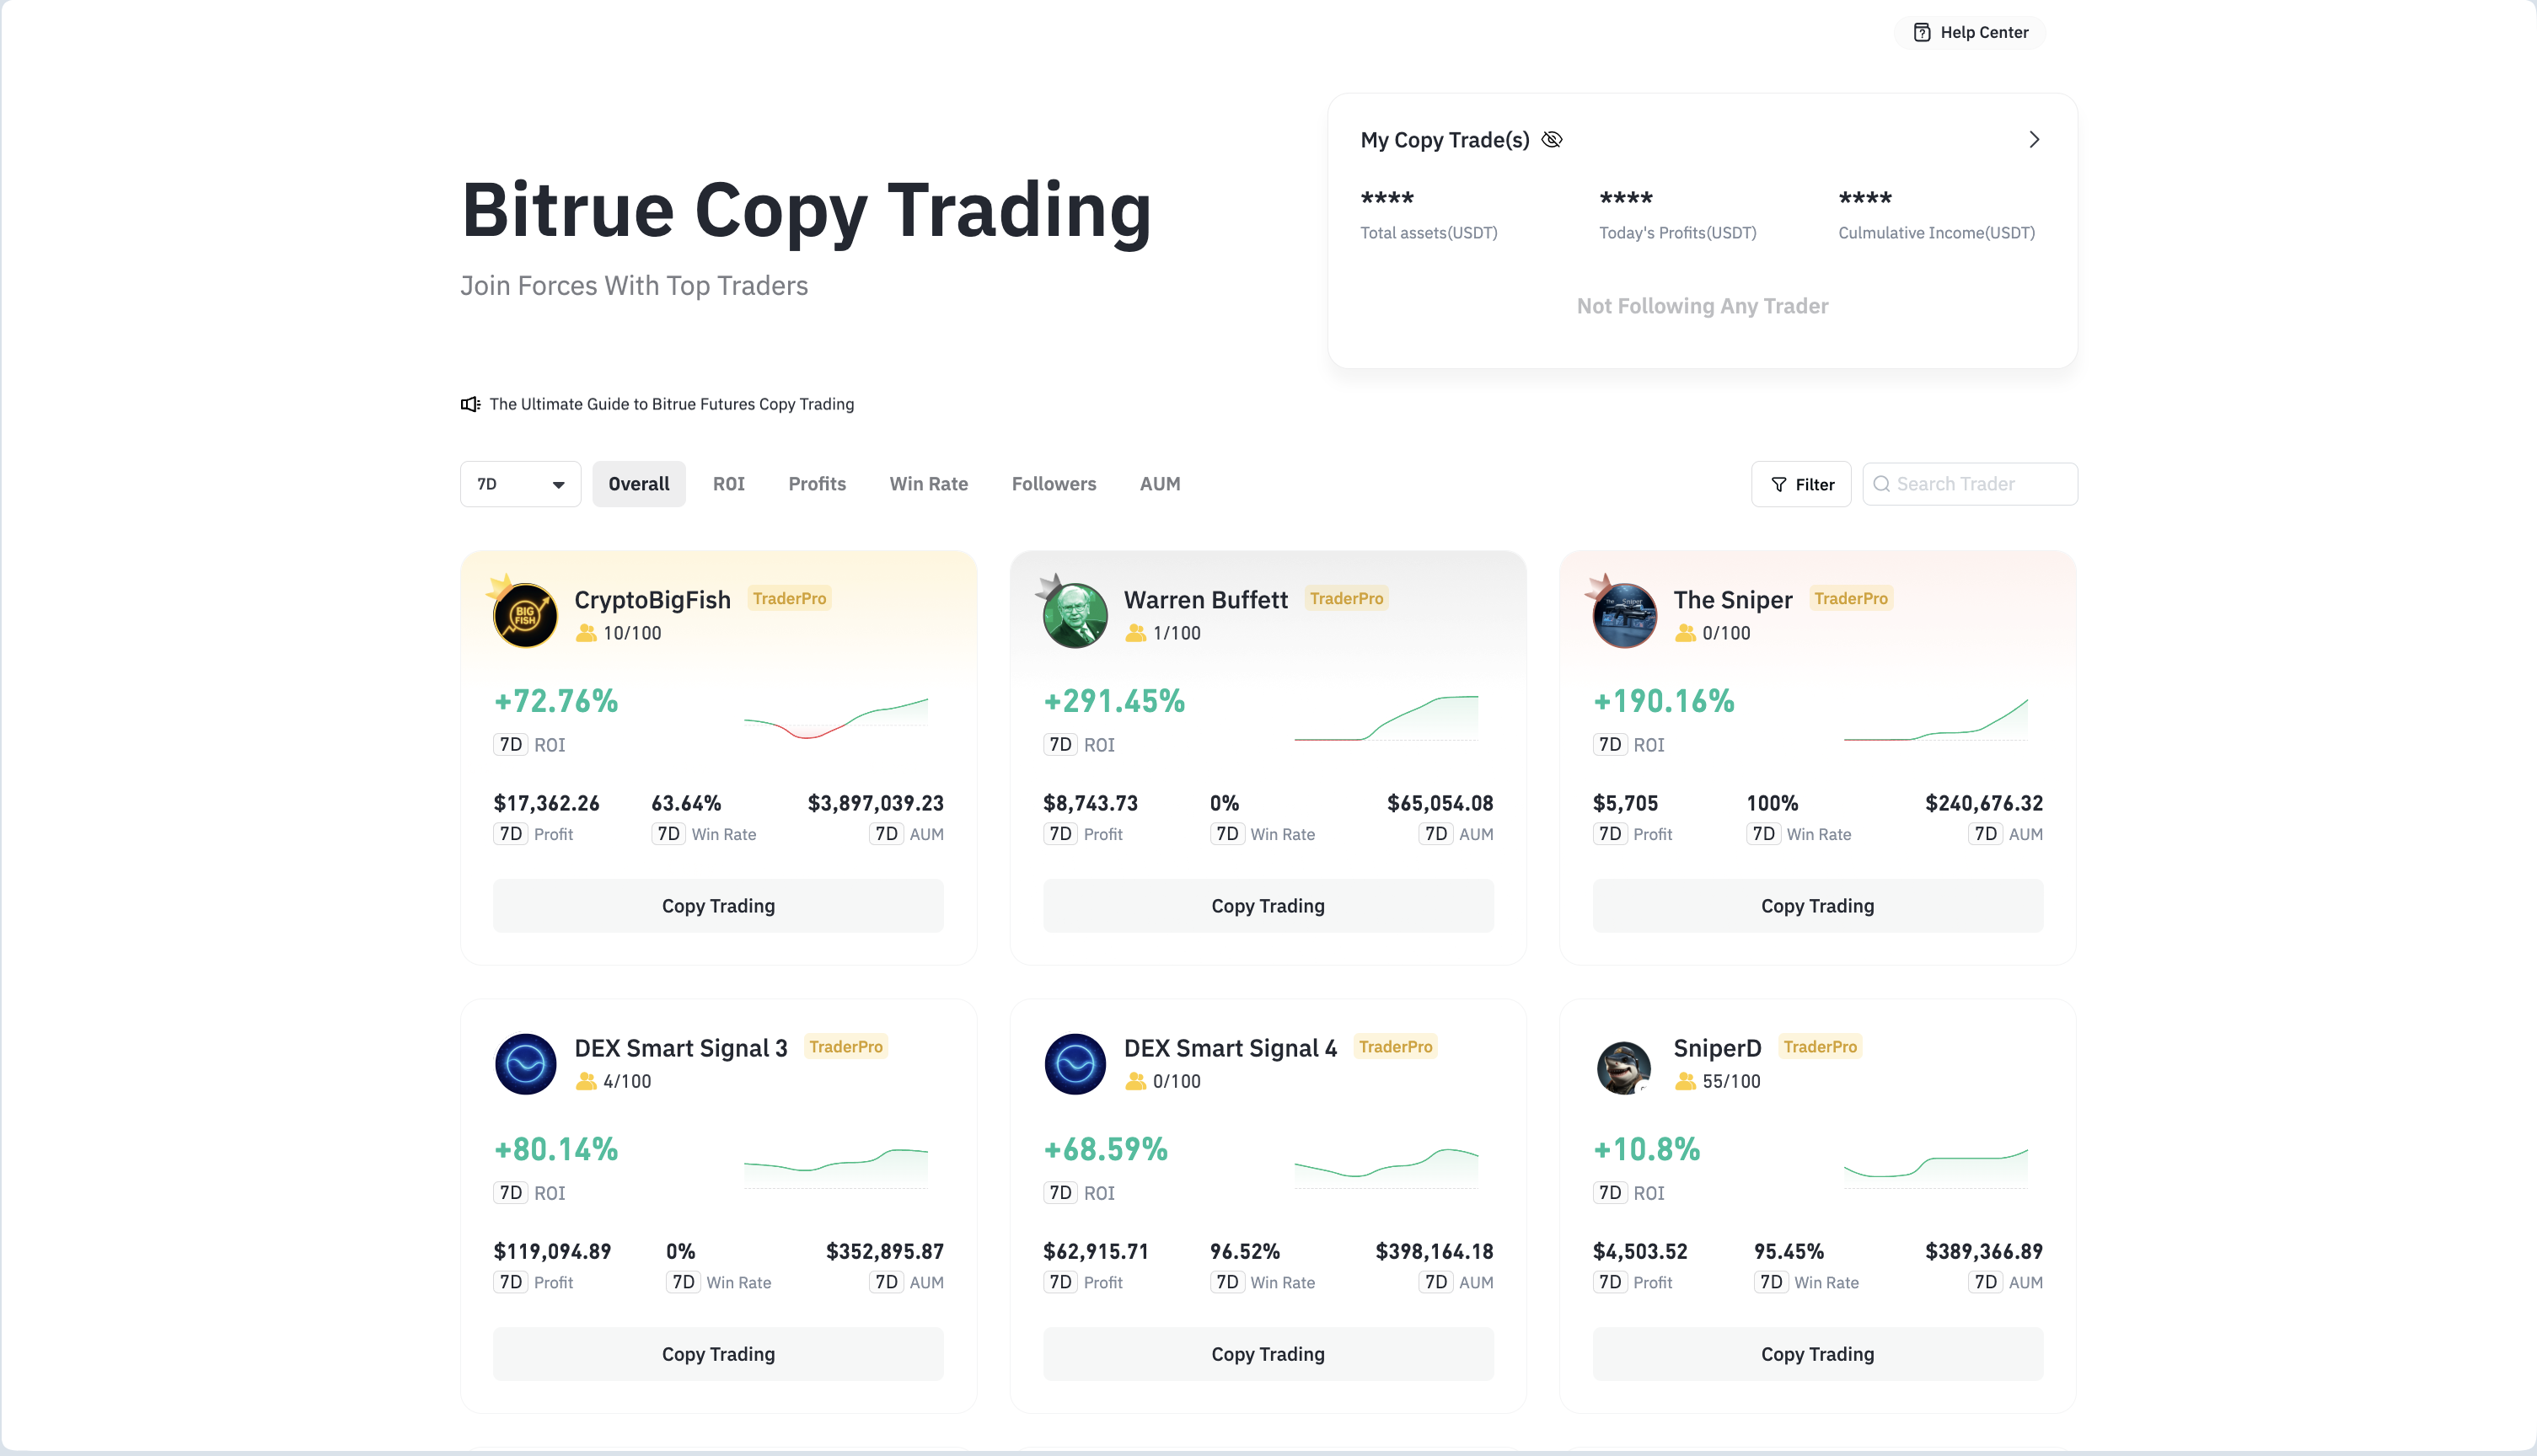The height and width of the screenshot is (1456, 2537).
Task: Click the Help Center icon
Action: coord(1921,32)
